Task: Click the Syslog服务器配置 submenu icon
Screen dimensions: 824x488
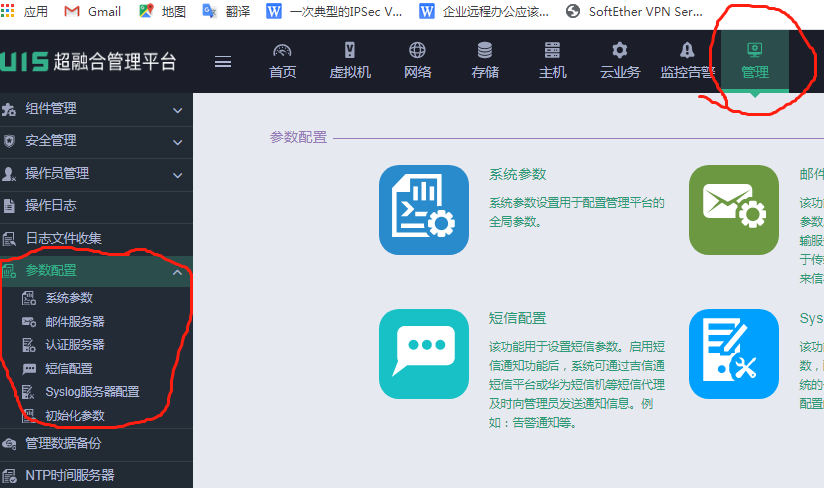Action: point(28,392)
